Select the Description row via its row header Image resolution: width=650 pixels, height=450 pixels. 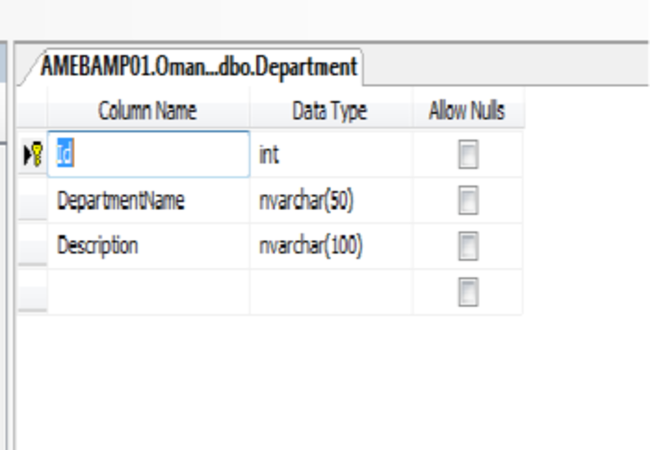[x=32, y=246]
